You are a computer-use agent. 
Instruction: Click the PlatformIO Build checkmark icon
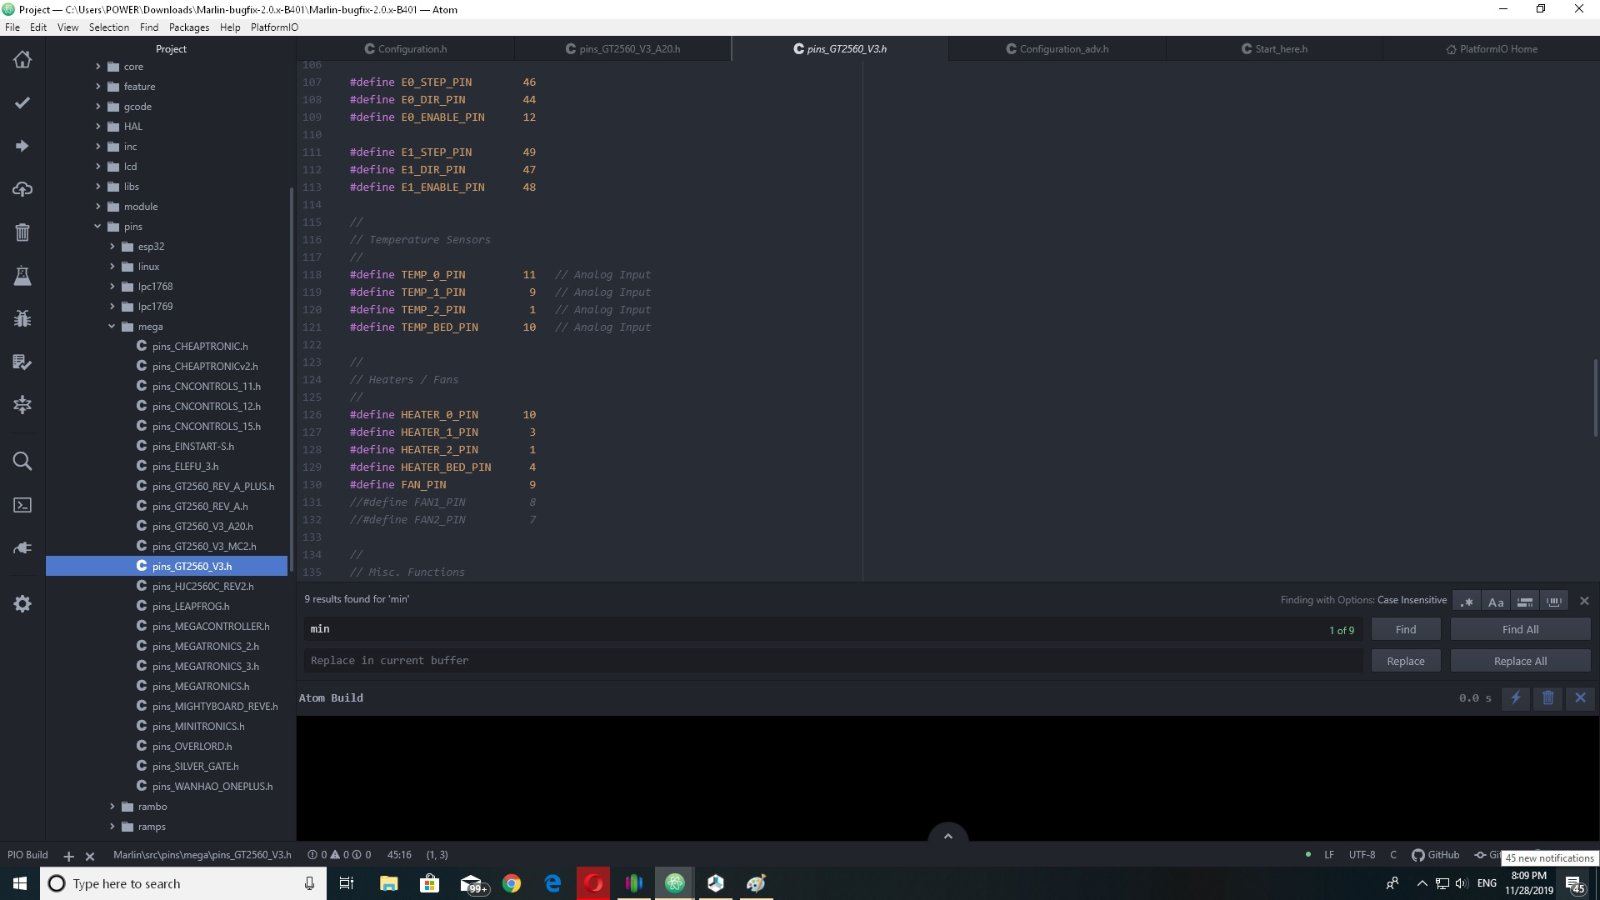pyautogui.click(x=22, y=103)
